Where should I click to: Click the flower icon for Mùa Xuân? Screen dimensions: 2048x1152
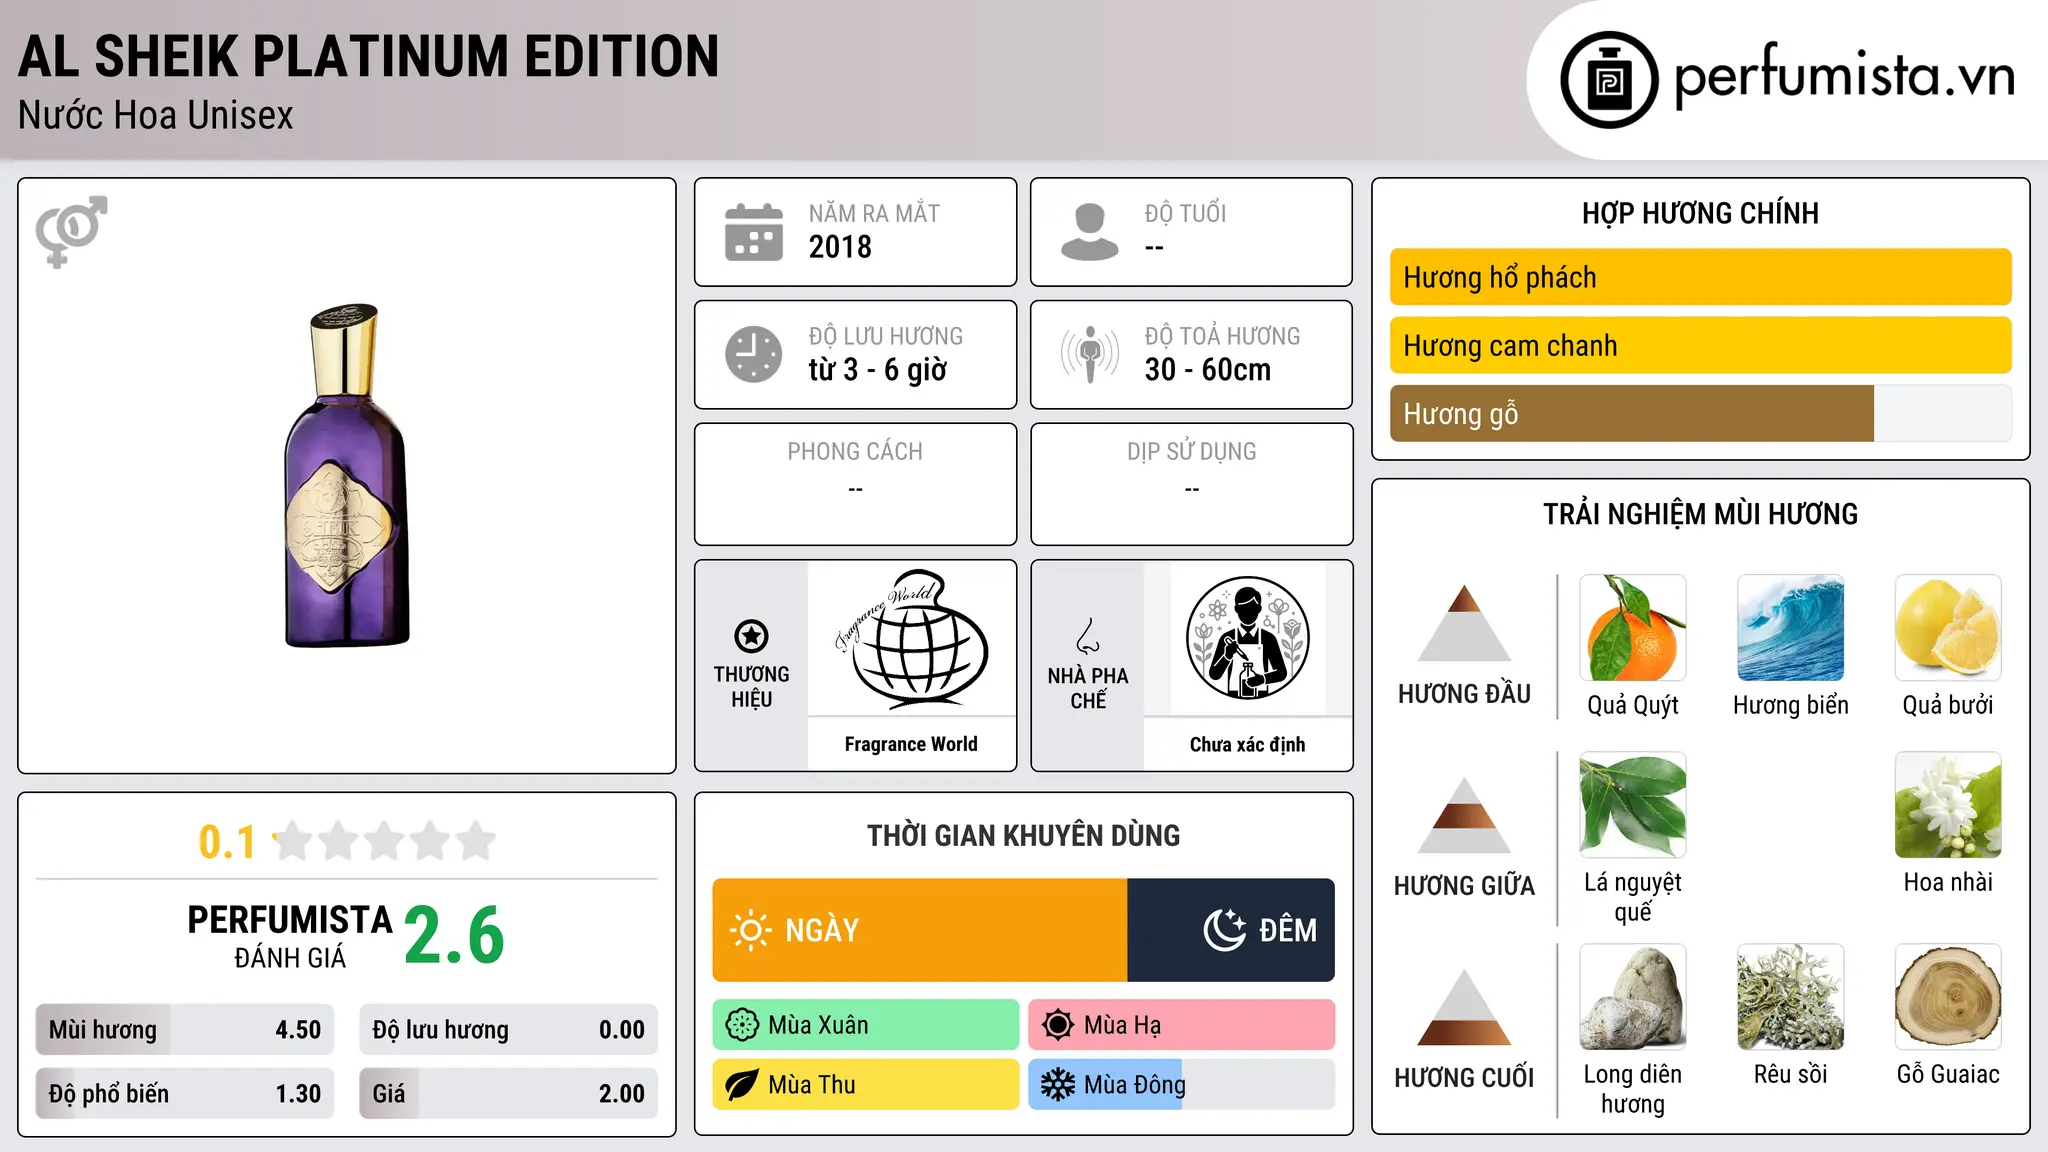tap(742, 1025)
